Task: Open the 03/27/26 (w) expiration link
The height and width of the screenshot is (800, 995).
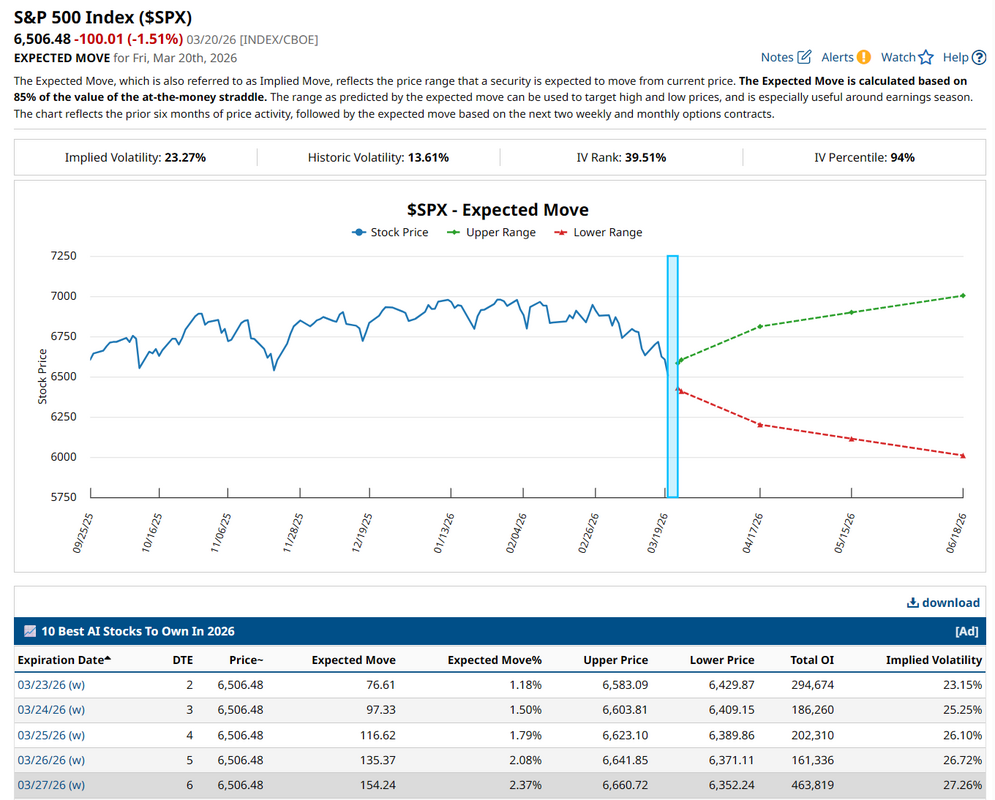Action: tap(51, 785)
